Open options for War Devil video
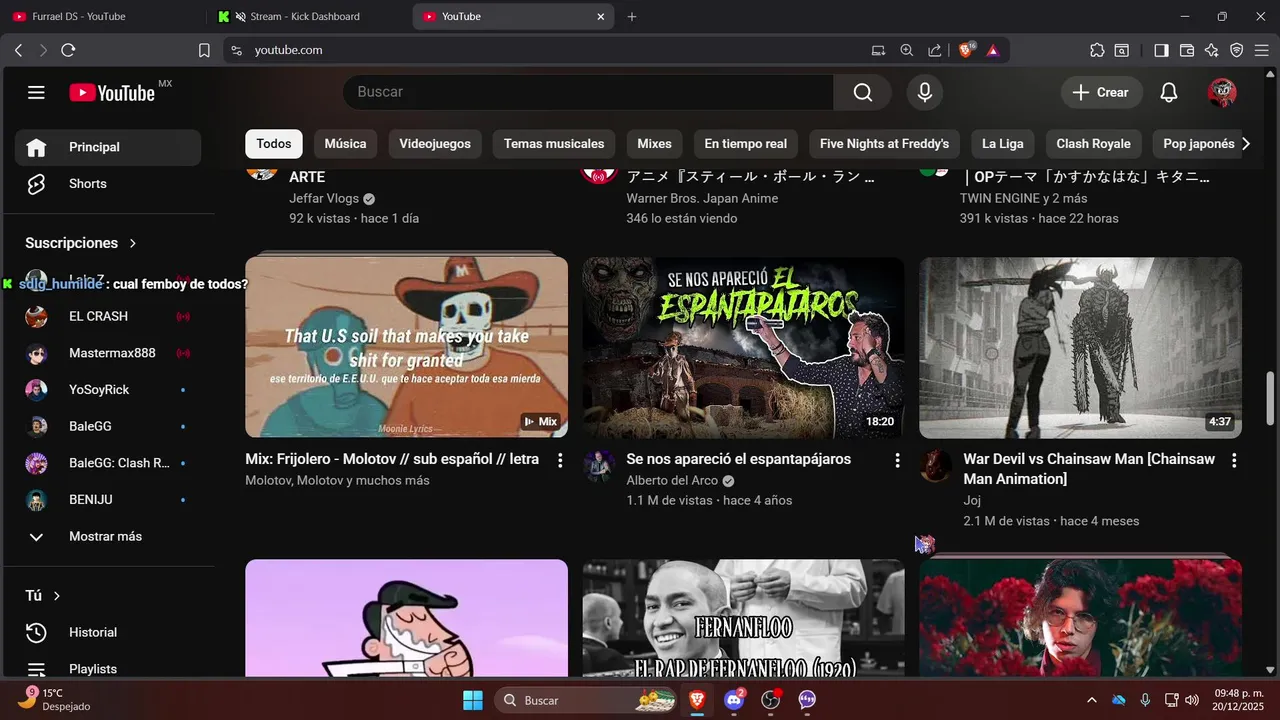 tap(1234, 460)
